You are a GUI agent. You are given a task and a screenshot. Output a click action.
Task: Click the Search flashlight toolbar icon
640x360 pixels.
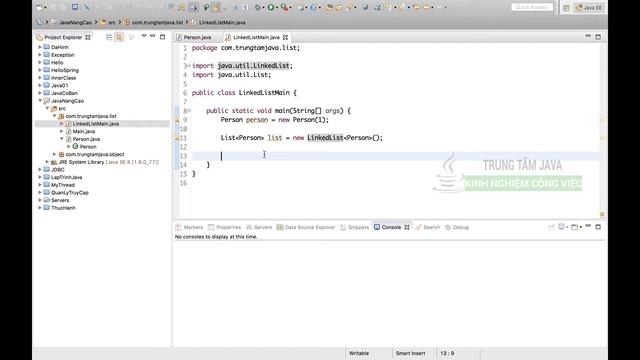tap(350, 7)
